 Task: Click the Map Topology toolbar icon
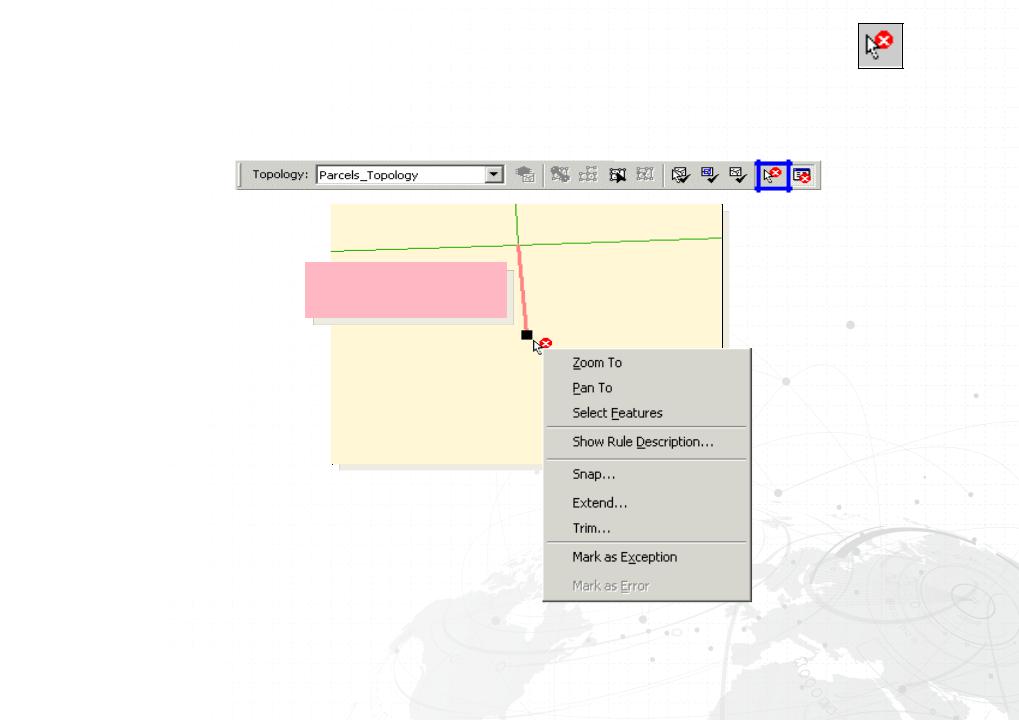[525, 175]
